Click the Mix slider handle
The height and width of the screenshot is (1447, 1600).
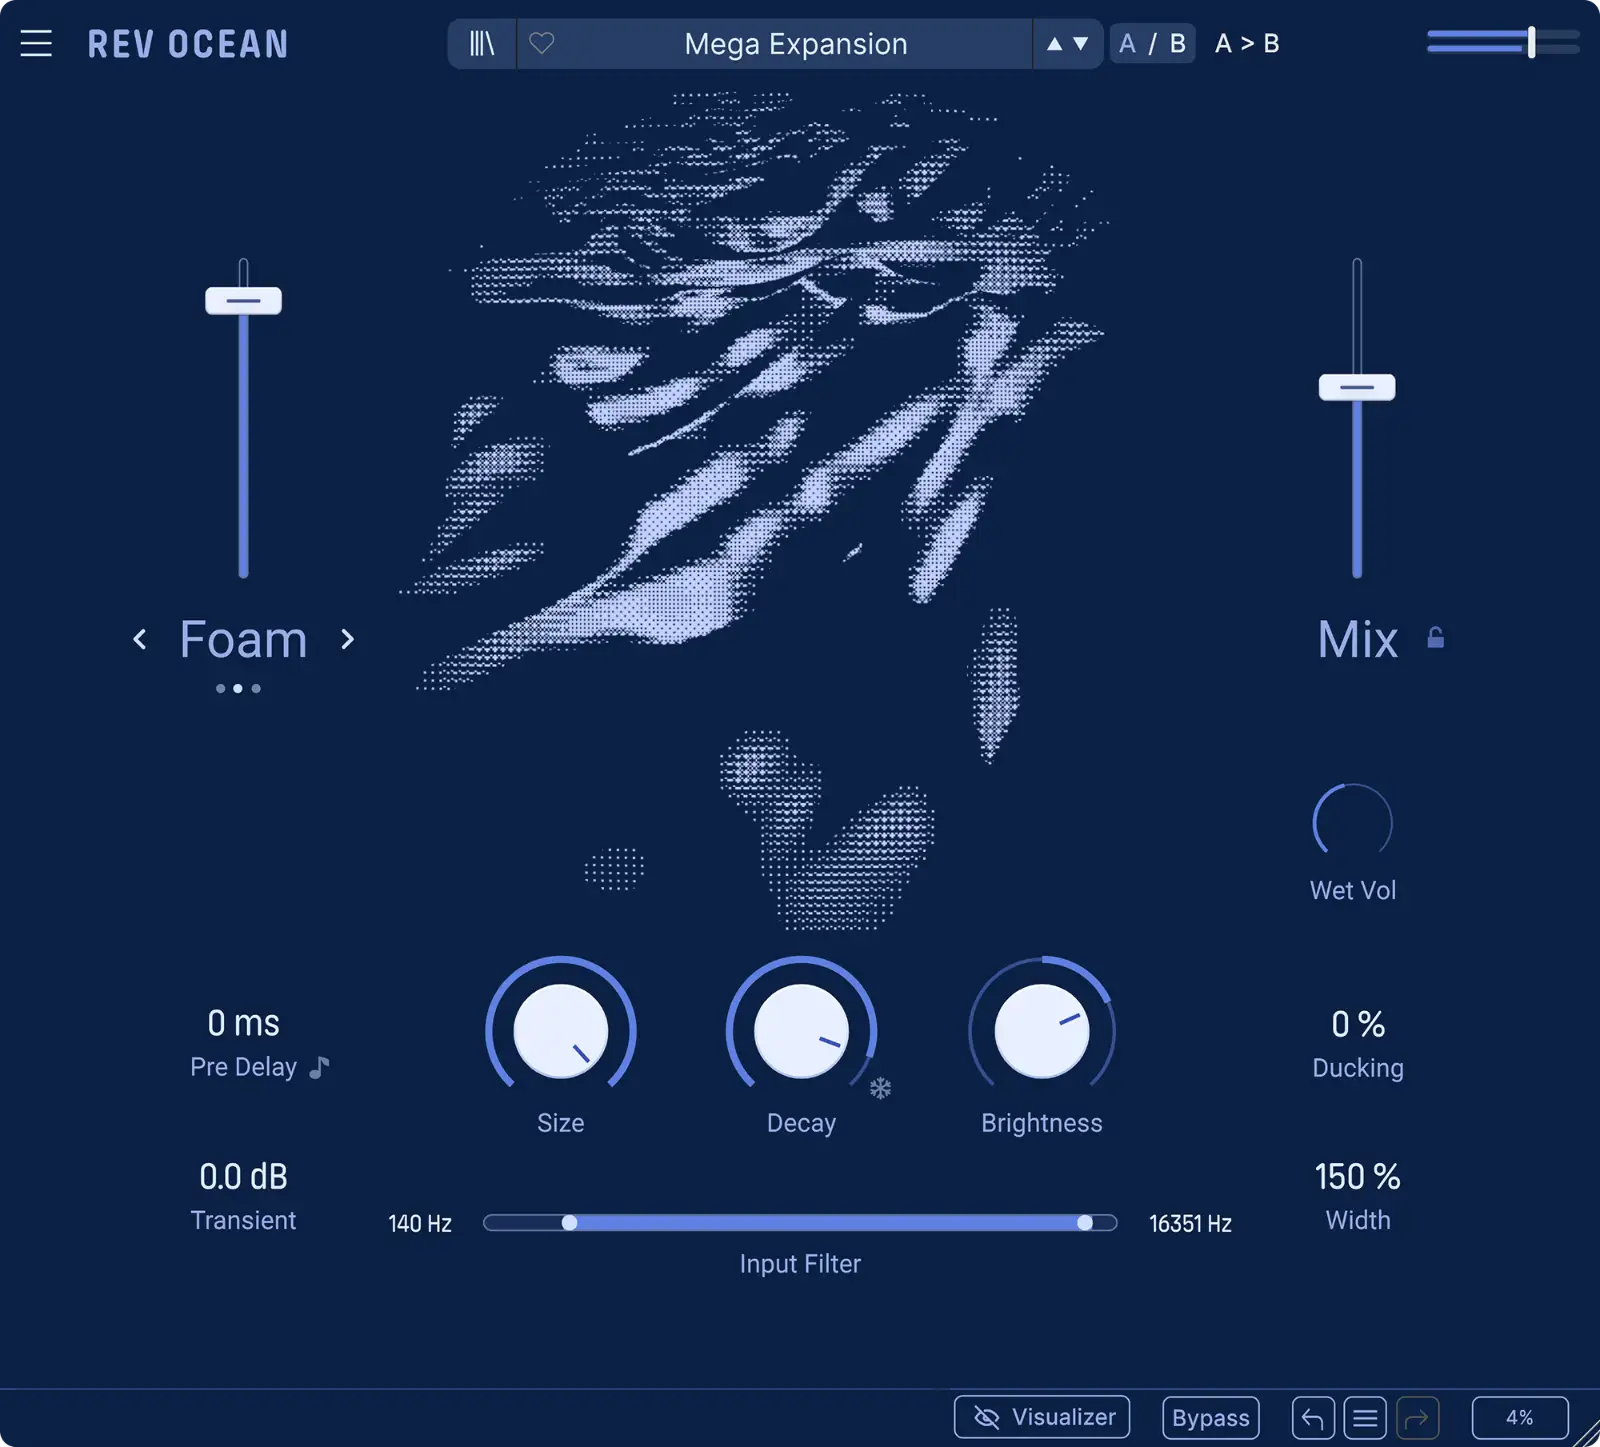(x=1357, y=387)
